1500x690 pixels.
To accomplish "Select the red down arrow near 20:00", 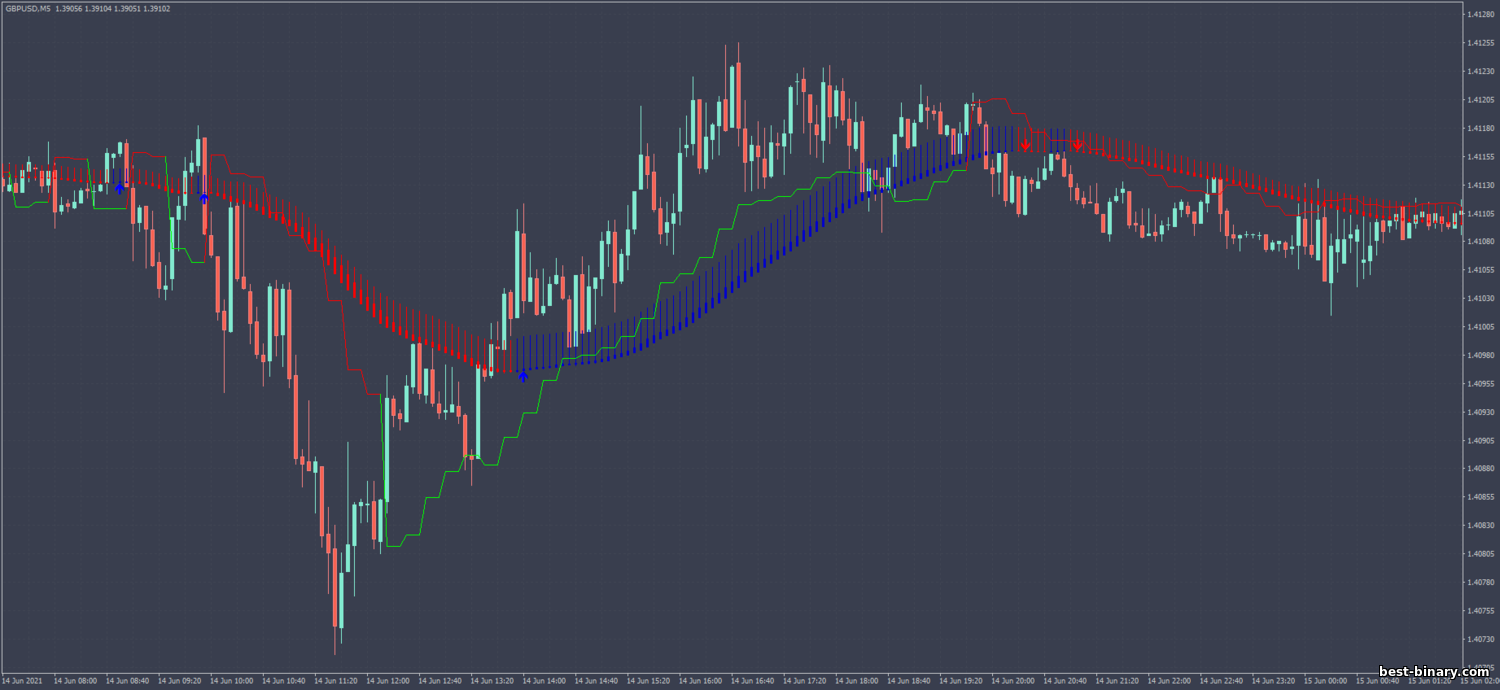I will point(1025,145).
